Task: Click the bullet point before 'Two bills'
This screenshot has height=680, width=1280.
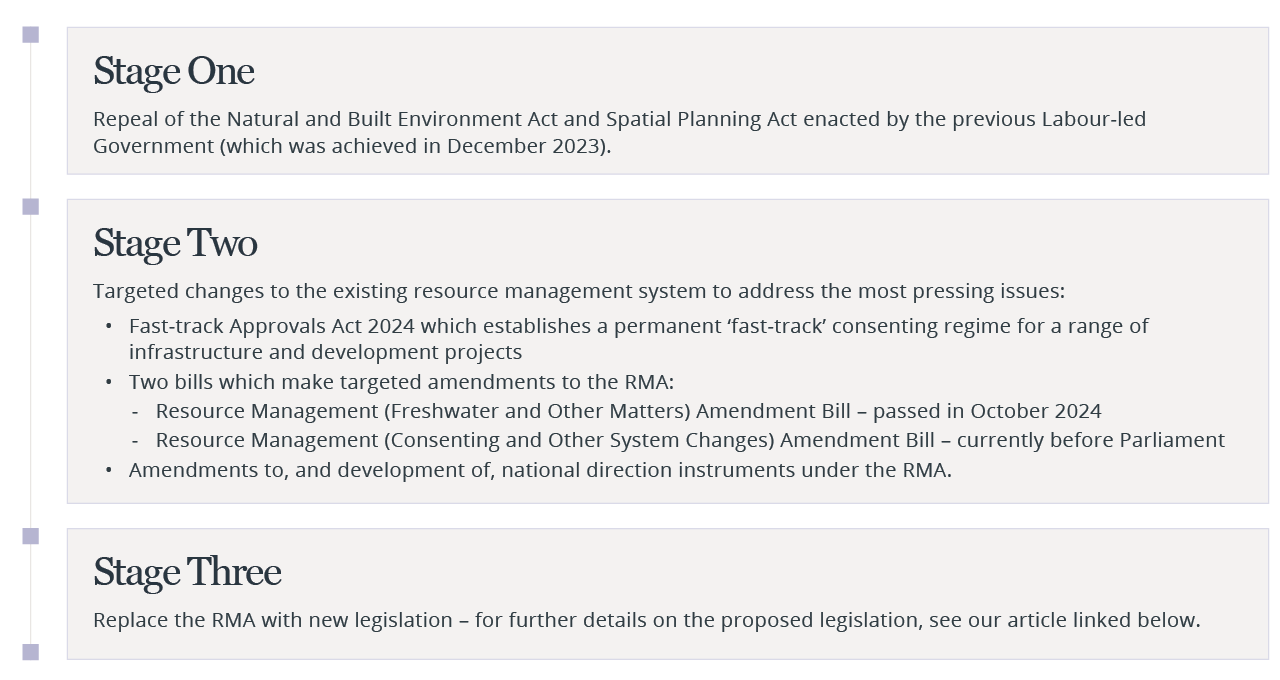Action: tap(109, 382)
